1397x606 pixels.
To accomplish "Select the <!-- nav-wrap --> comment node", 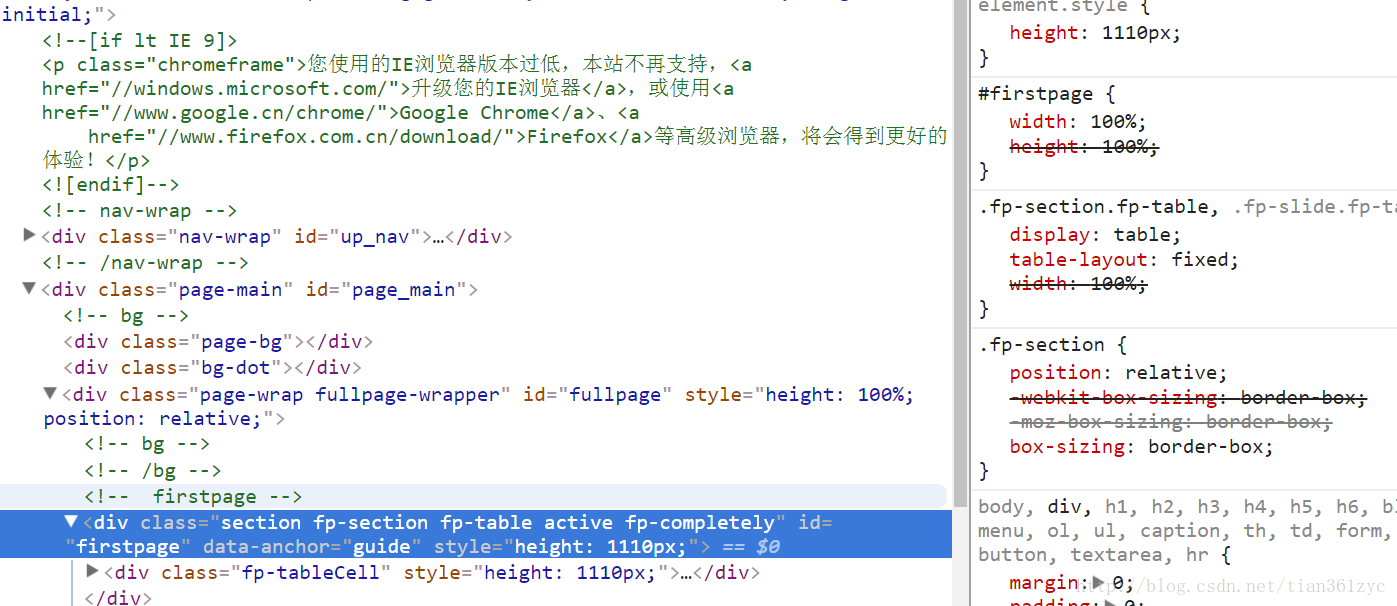I will (140, 211).
